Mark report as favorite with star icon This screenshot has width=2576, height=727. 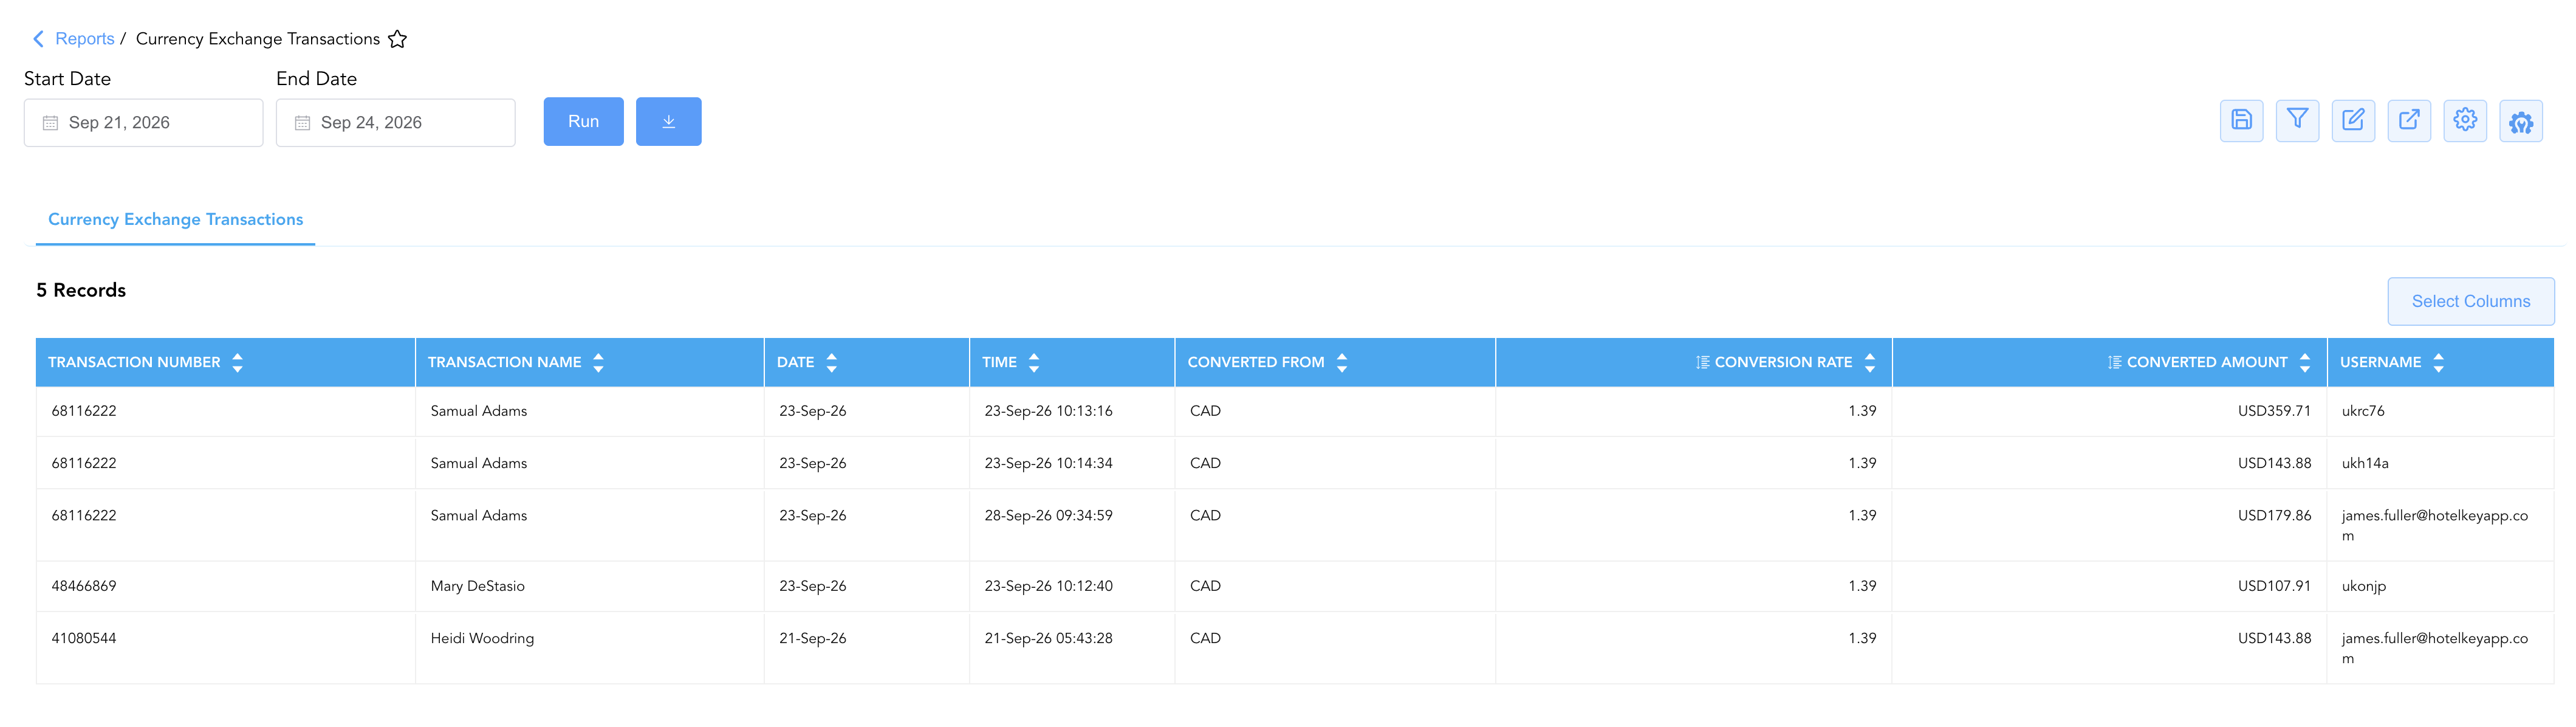click(x=397, y=39)
